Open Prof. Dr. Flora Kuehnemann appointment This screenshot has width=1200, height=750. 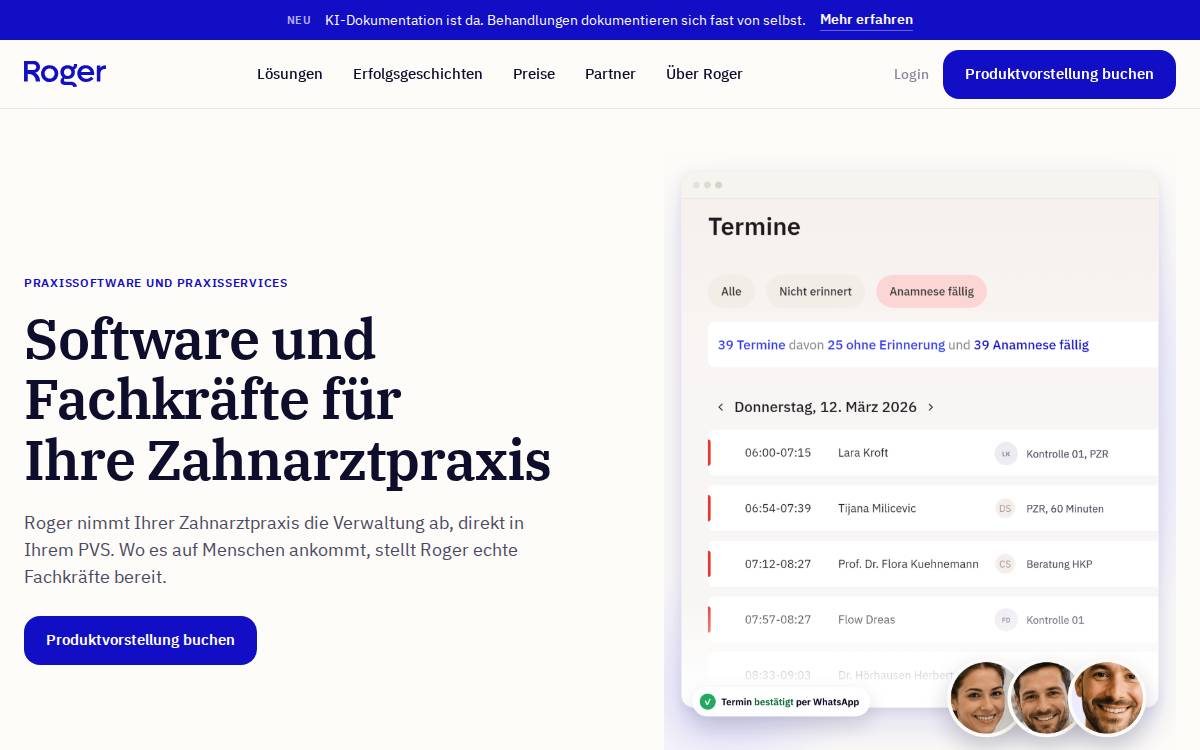point(933,564)
